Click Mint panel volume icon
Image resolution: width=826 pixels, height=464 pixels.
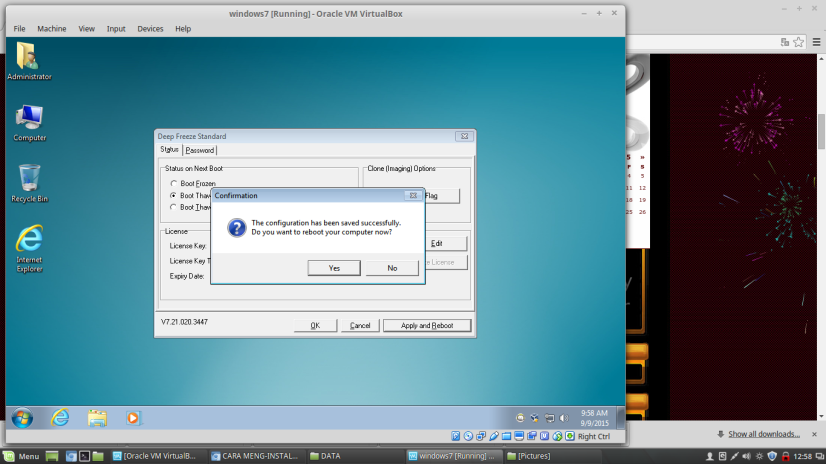746,456
